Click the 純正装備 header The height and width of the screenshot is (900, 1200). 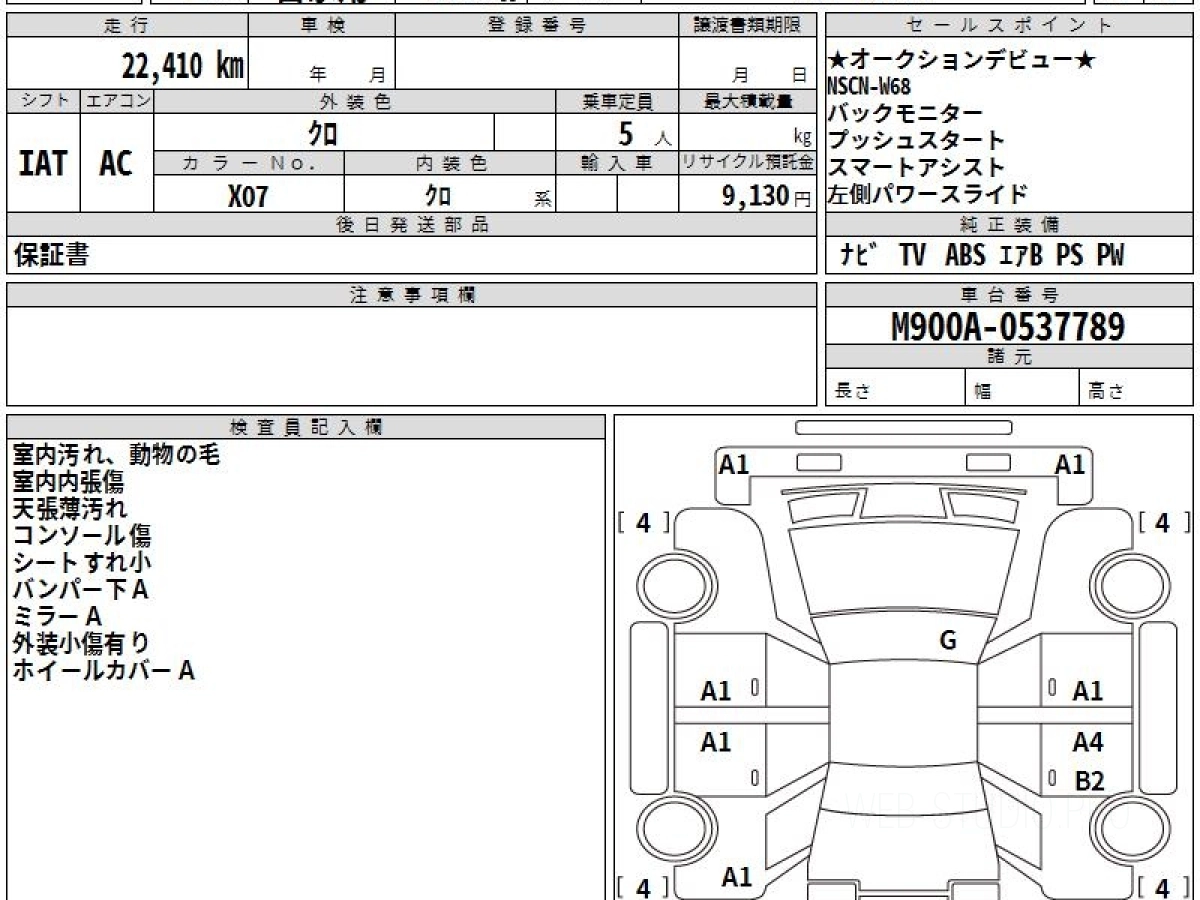pyautogui.click(x=1009, y=225)
